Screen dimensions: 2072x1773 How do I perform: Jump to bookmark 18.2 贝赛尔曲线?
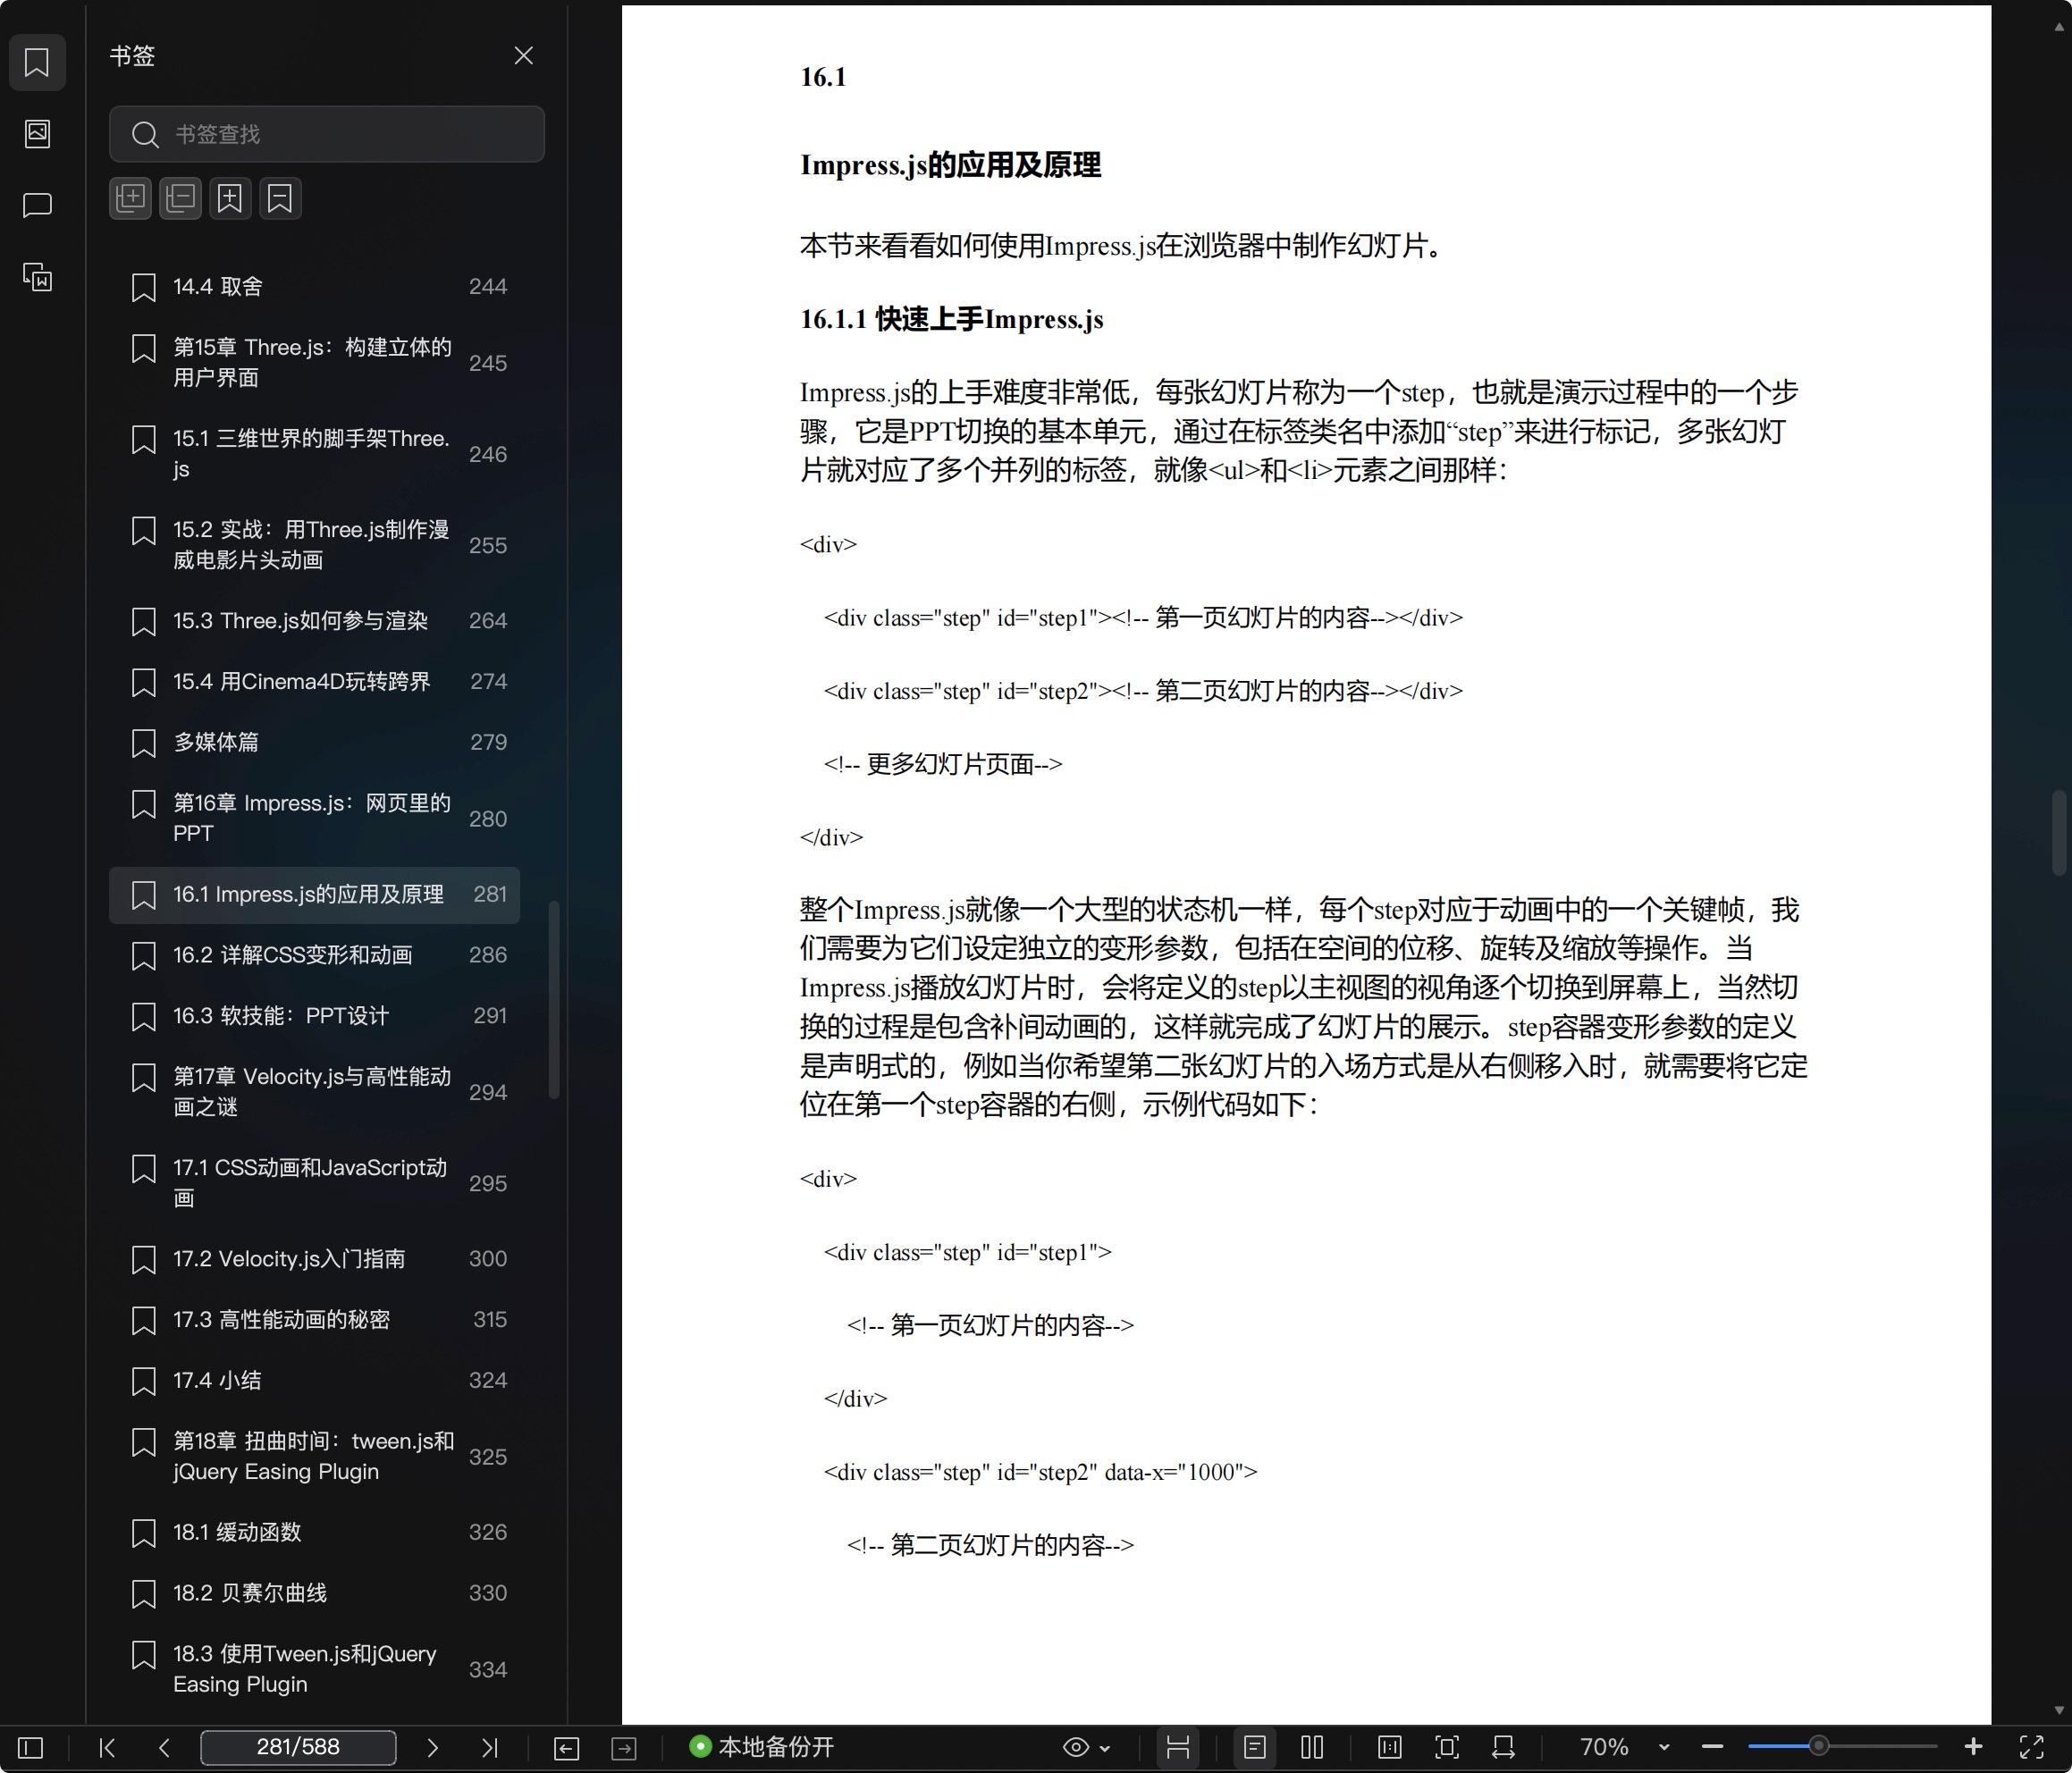tap(314, 1594)
